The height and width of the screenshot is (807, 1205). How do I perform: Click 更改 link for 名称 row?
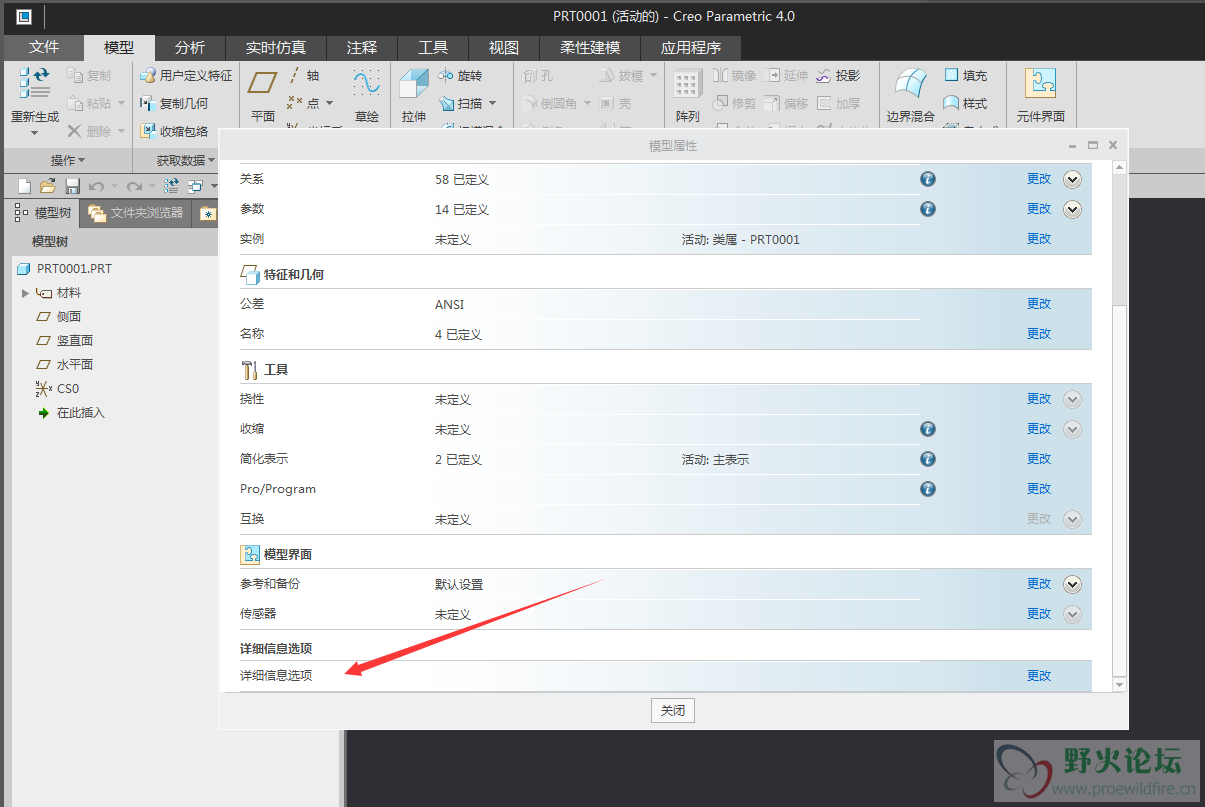pyautogui.click(x=1039, y=334)
